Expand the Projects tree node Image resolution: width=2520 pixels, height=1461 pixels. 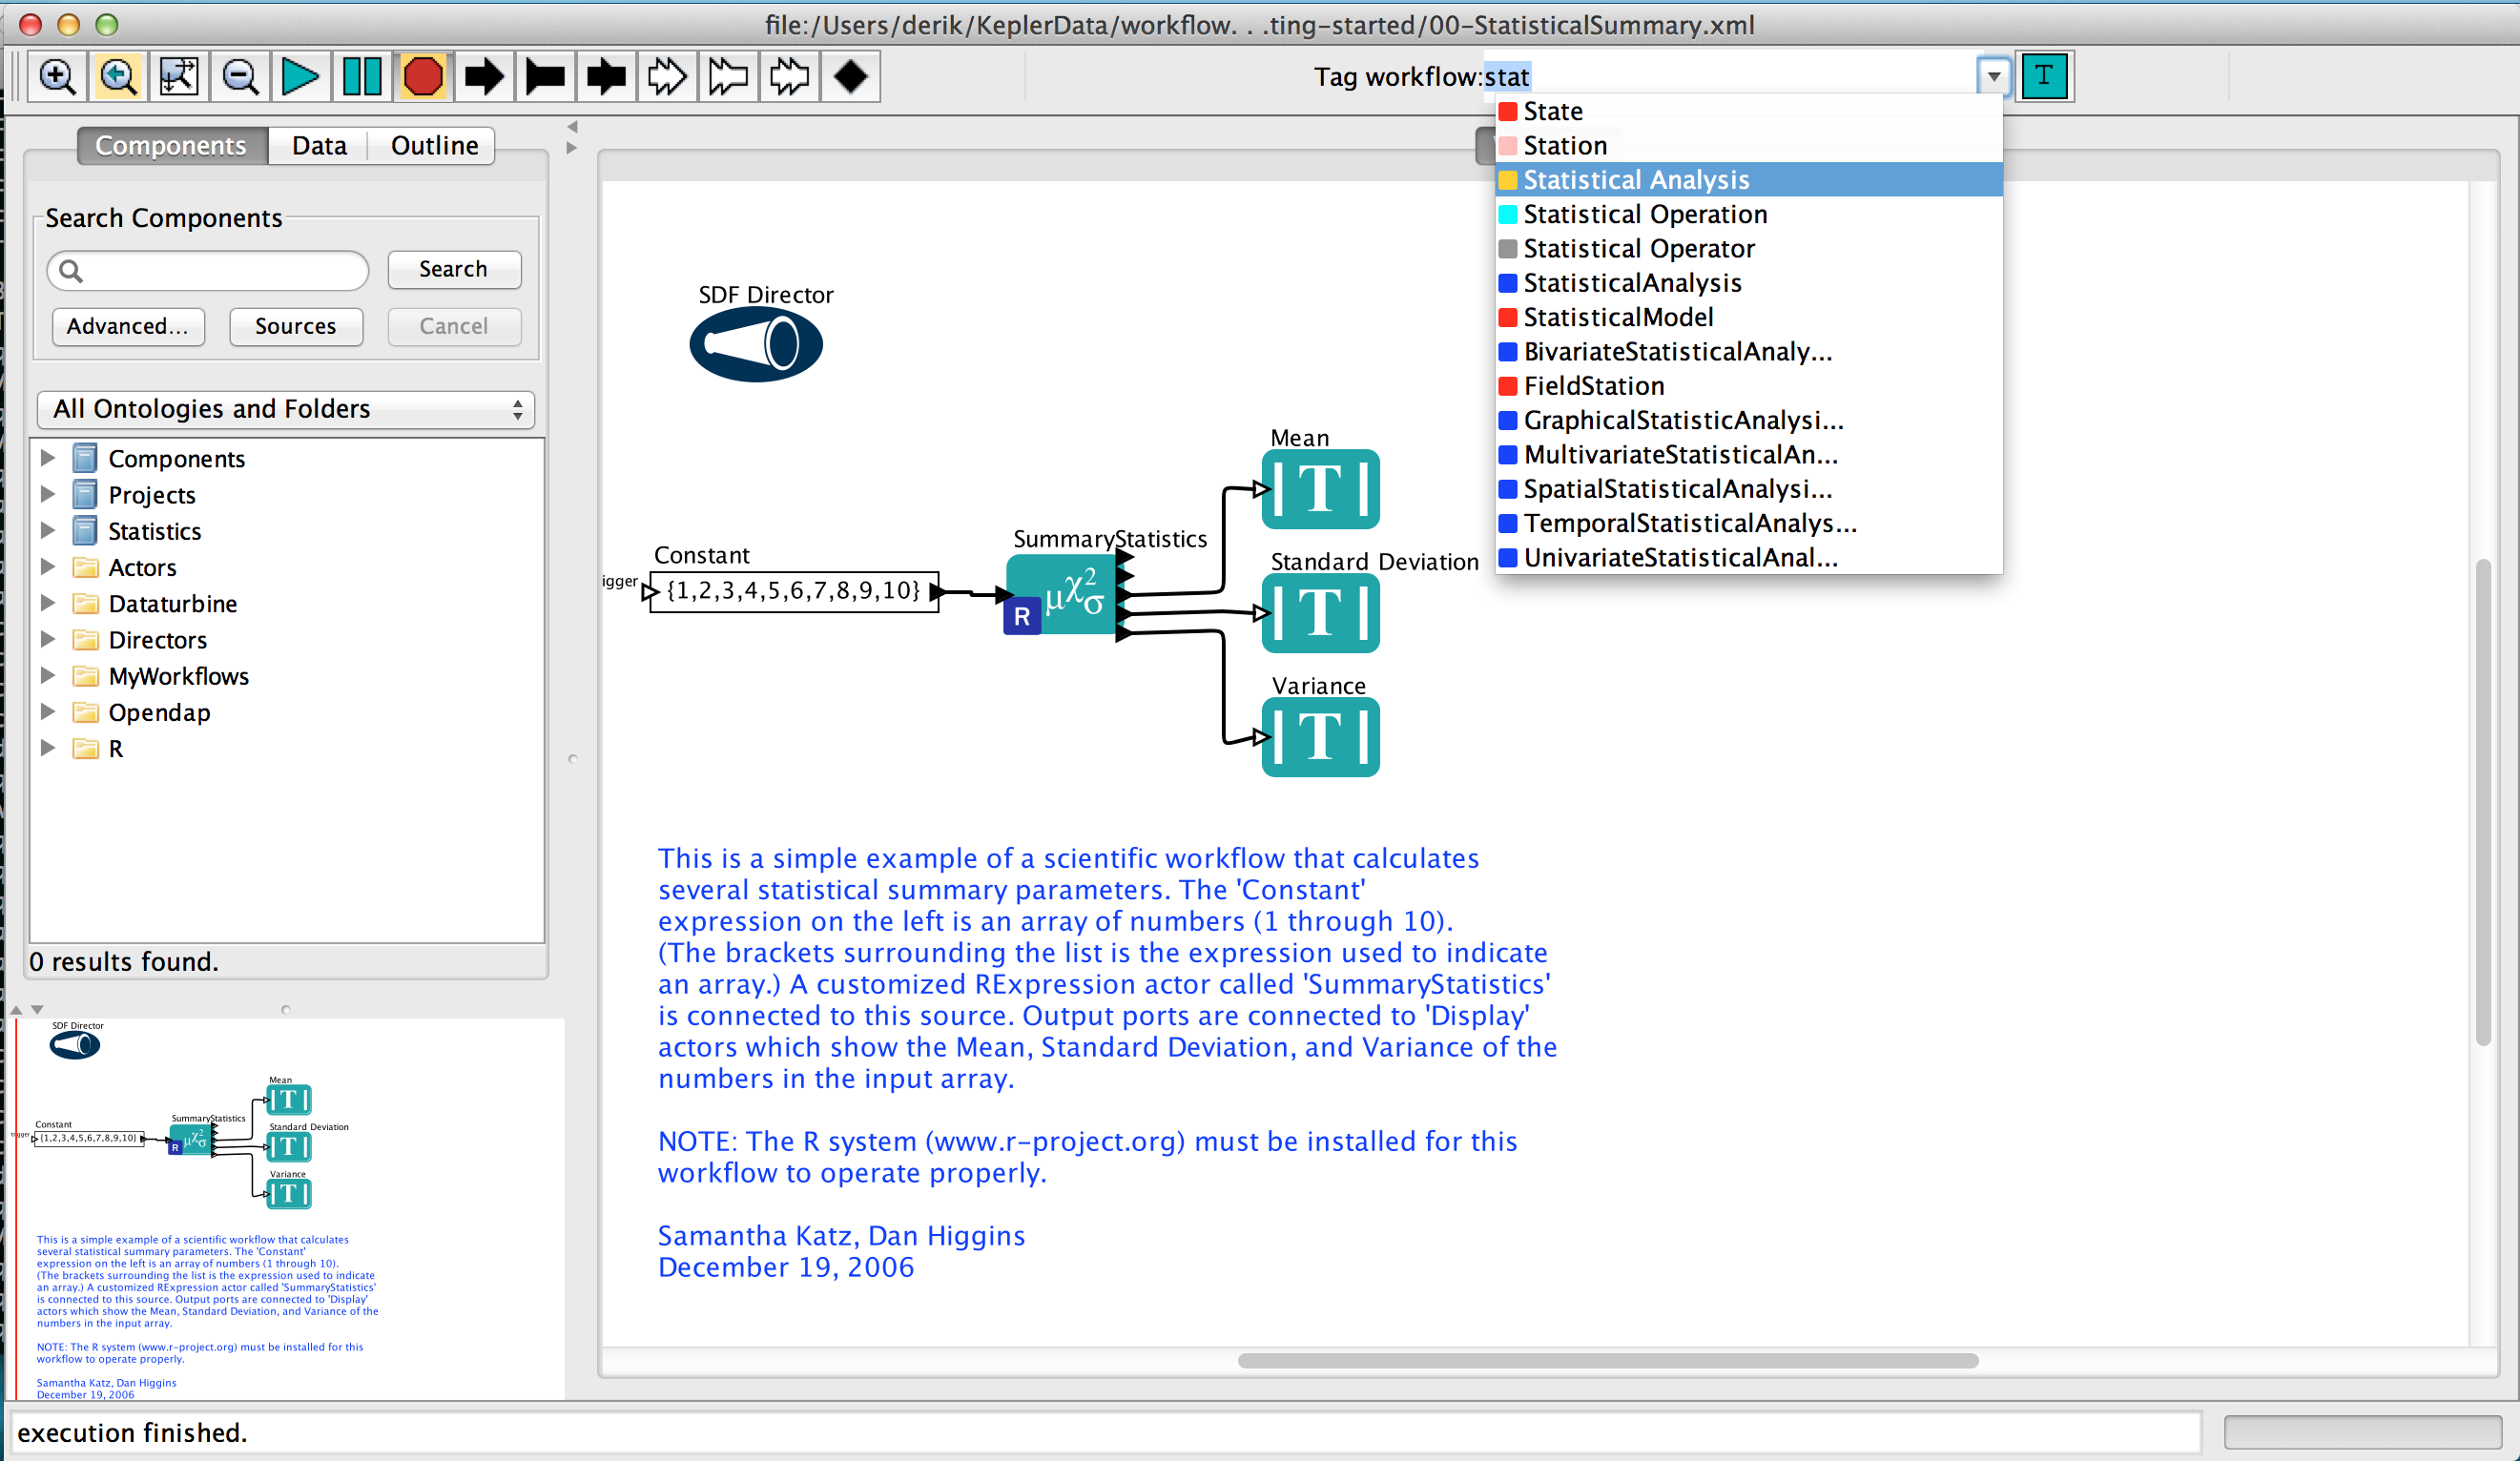point(47,494)
